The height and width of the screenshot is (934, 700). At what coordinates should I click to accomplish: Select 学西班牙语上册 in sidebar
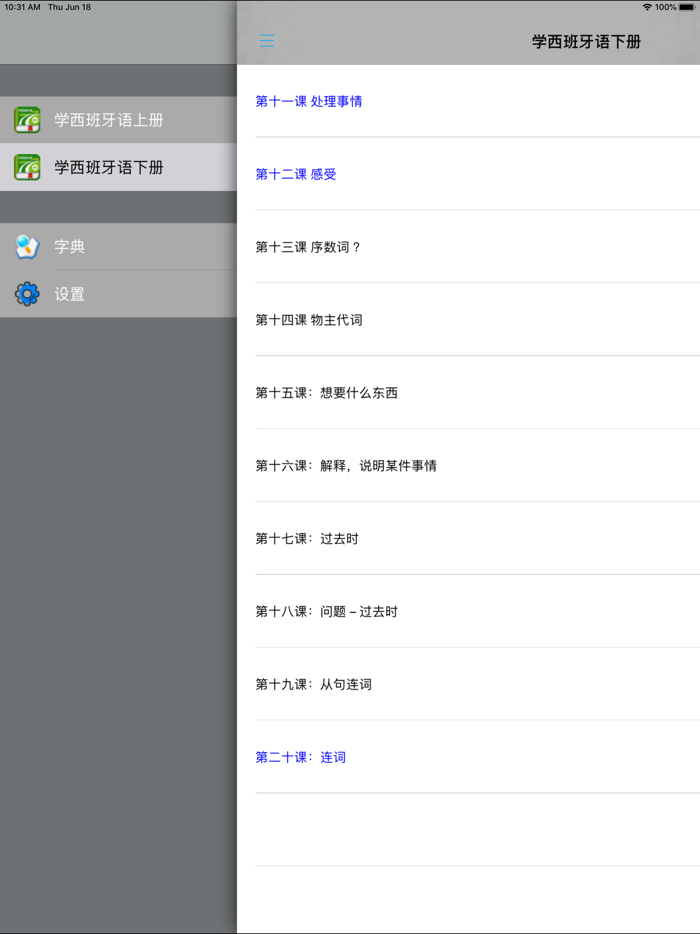pos(119,120)
